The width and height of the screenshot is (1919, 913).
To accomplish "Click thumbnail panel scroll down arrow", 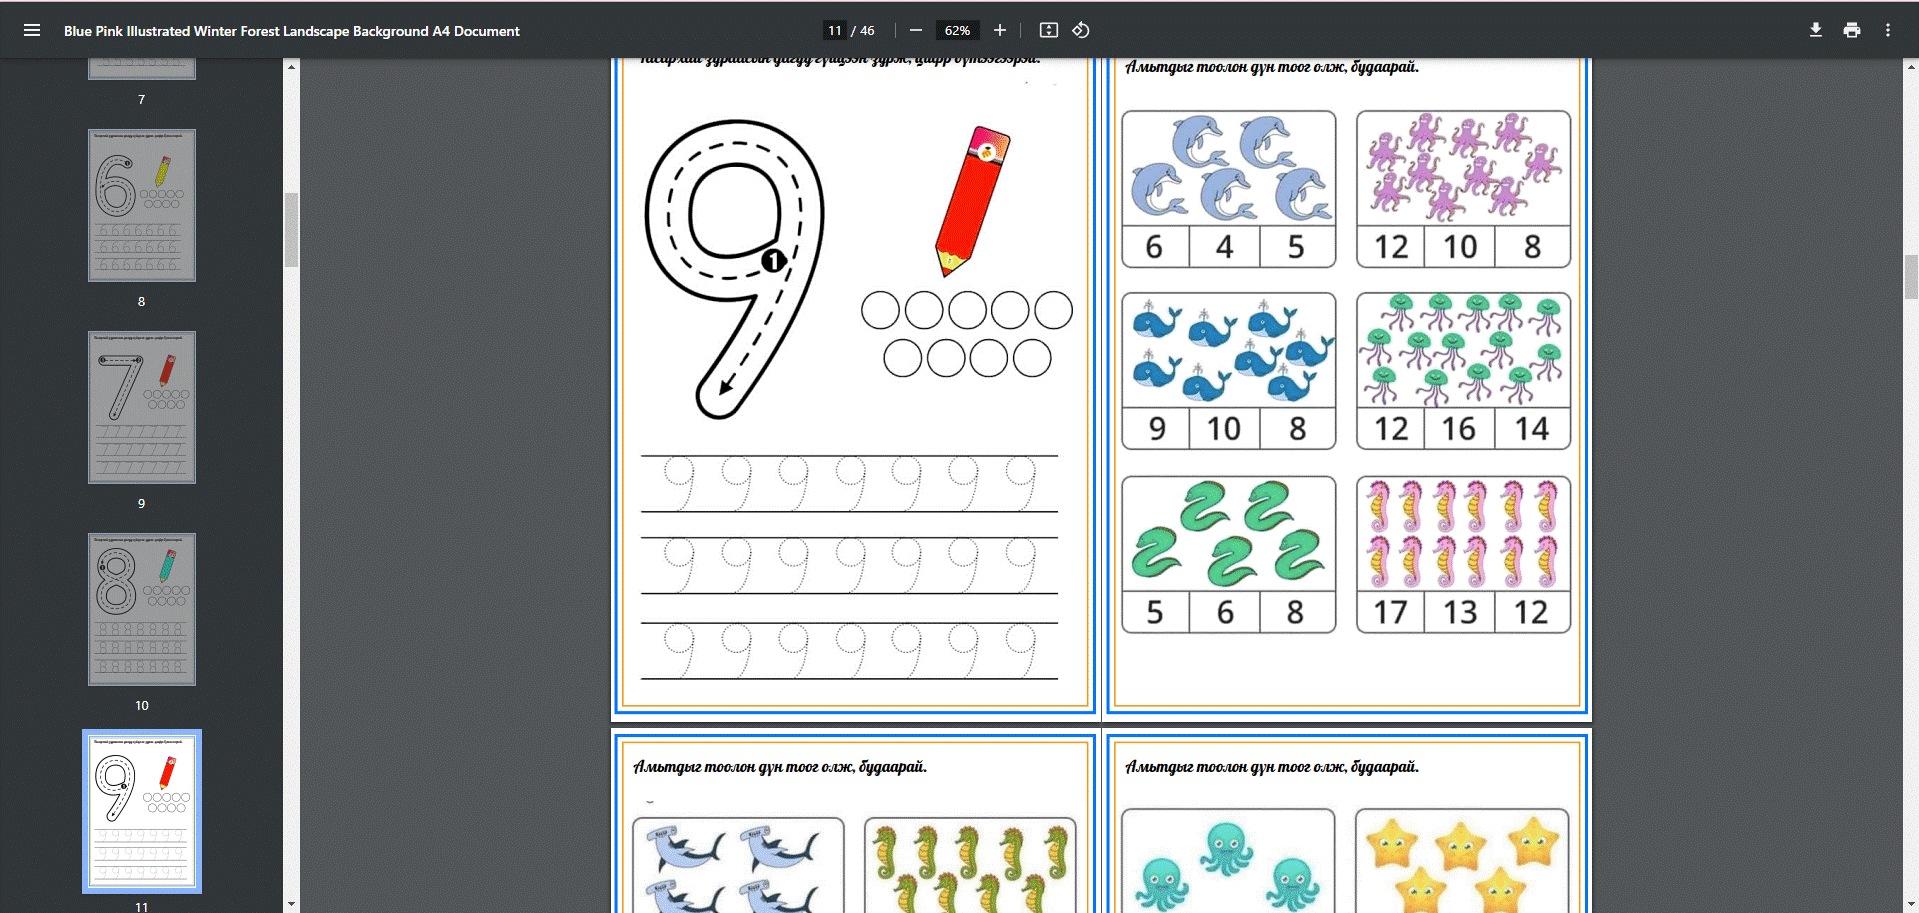I will tap(291, 904).
